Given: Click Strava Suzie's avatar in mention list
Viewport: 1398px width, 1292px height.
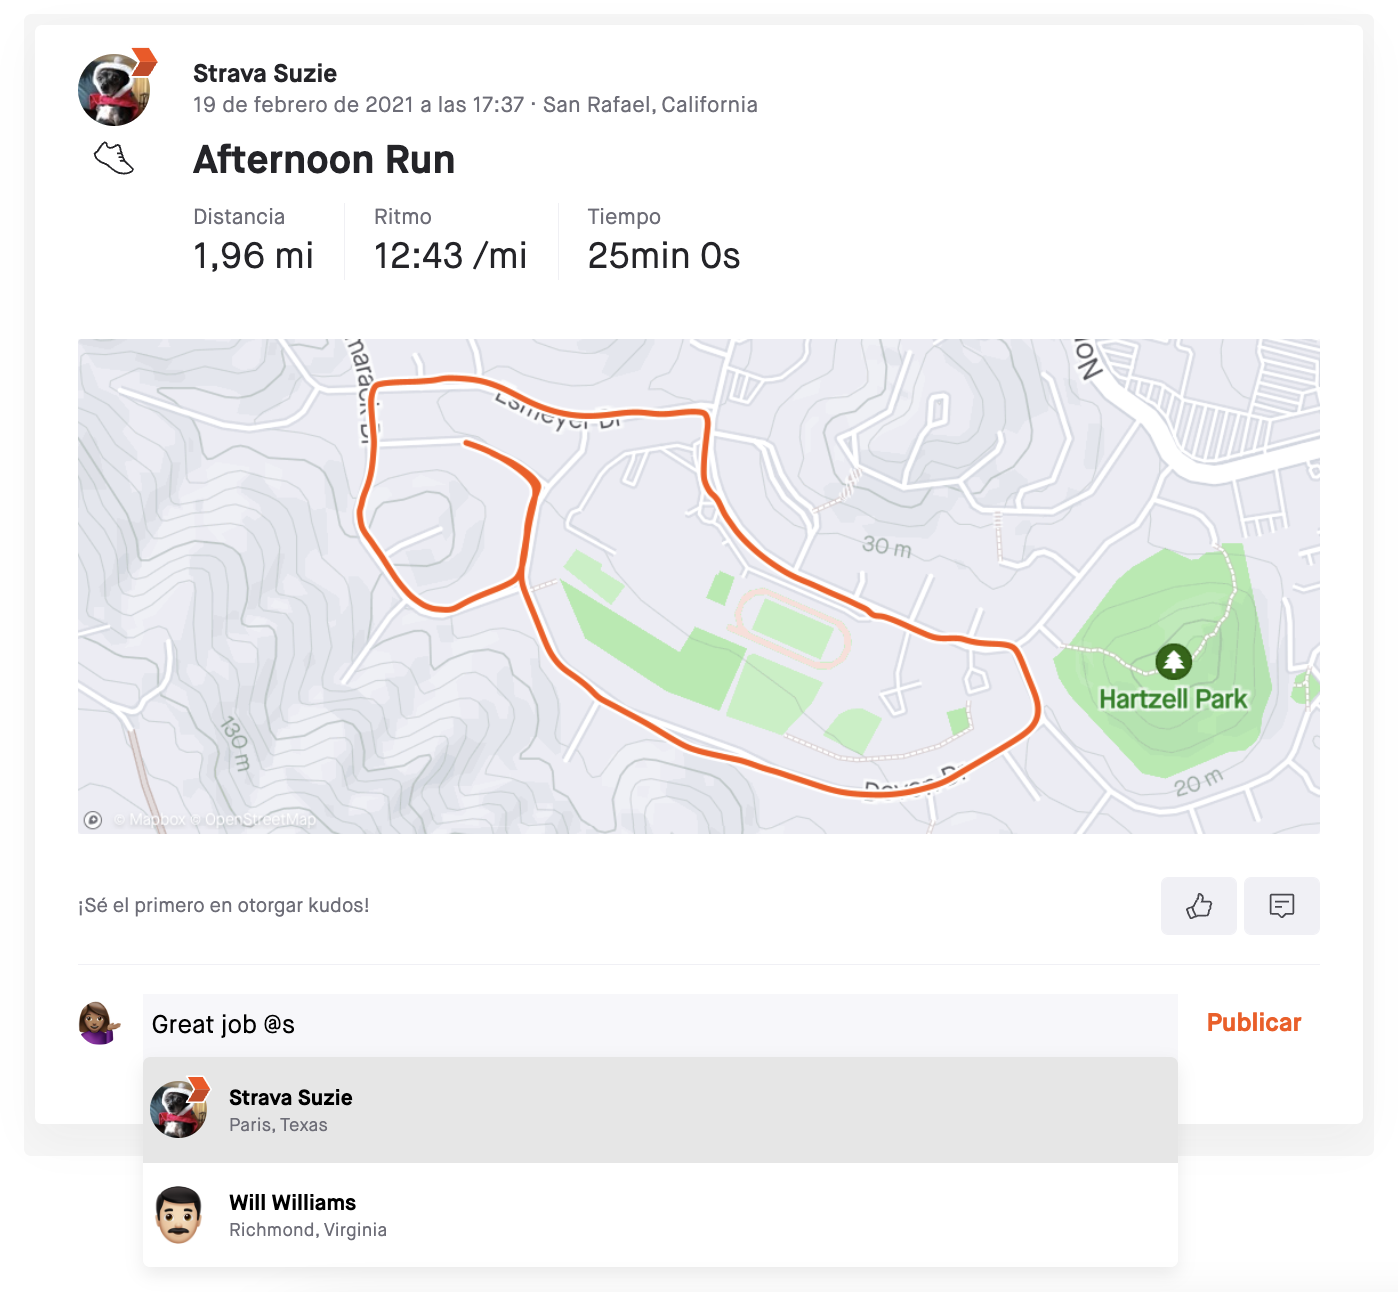Looking at the screenshot, I should click(x=179, y=1109).
